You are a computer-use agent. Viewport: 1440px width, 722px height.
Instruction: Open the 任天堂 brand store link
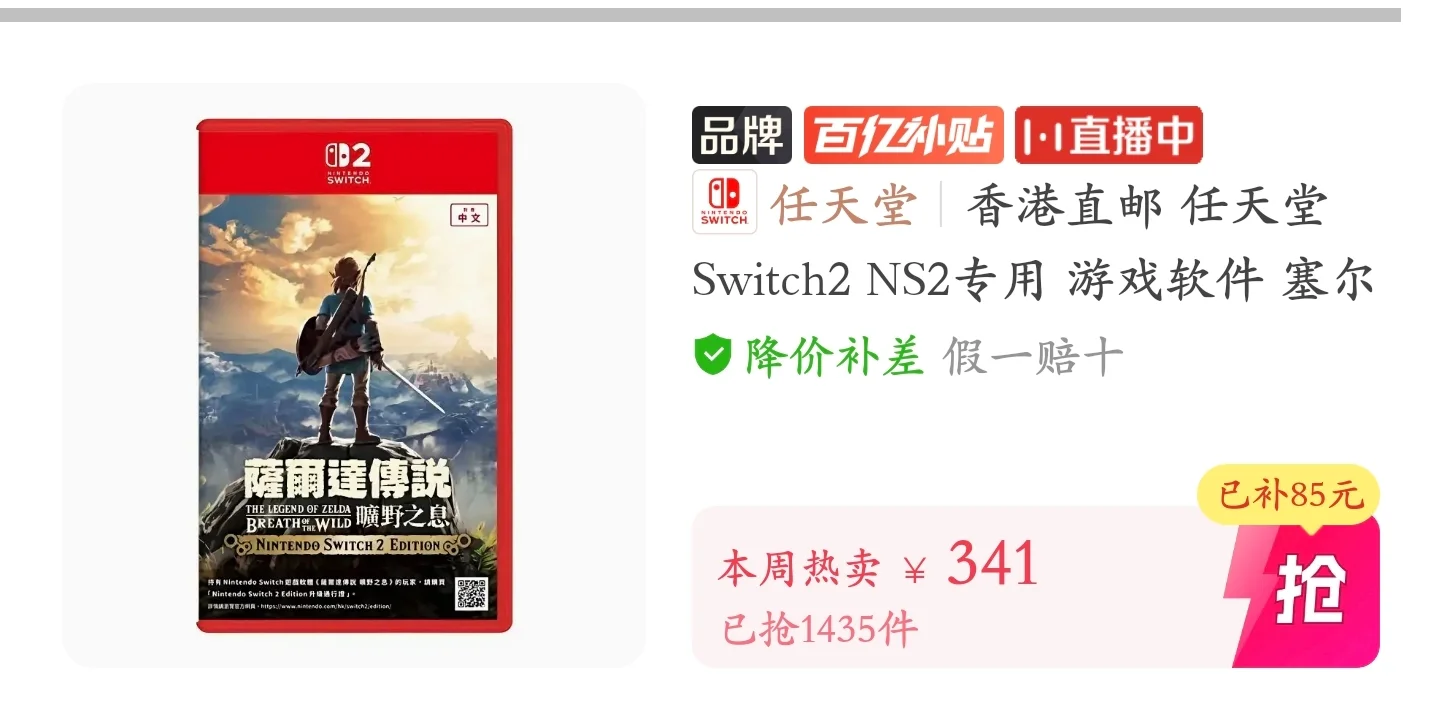(844, 205)
